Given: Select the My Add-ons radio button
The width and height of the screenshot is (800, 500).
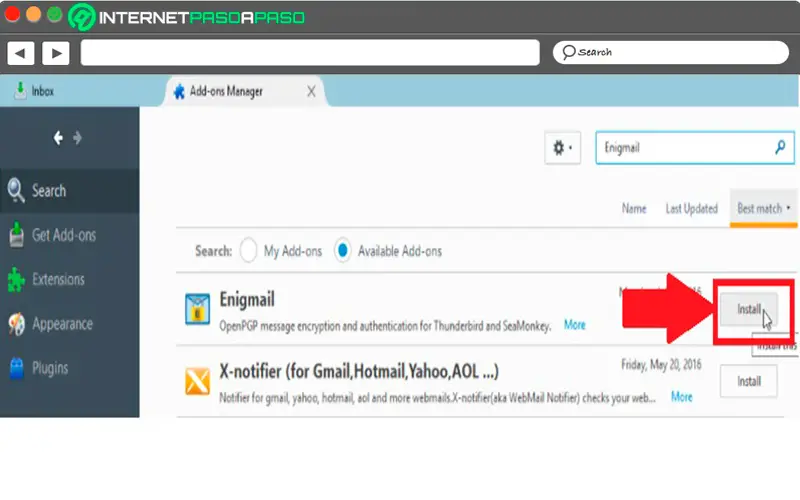Looking at the screenshot, I should tap(248, 251).
